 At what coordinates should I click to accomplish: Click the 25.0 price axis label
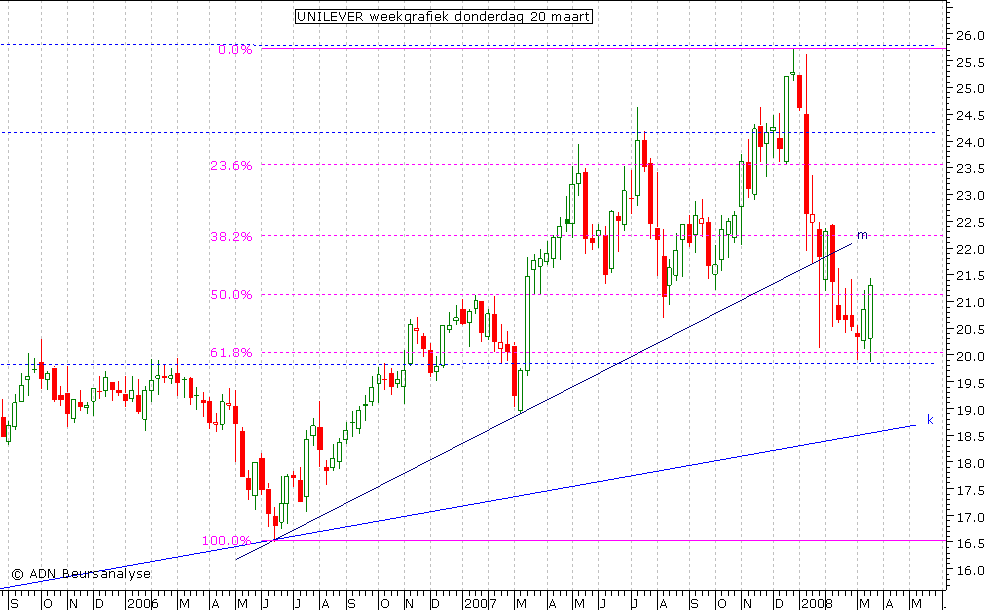click(970, 89)
